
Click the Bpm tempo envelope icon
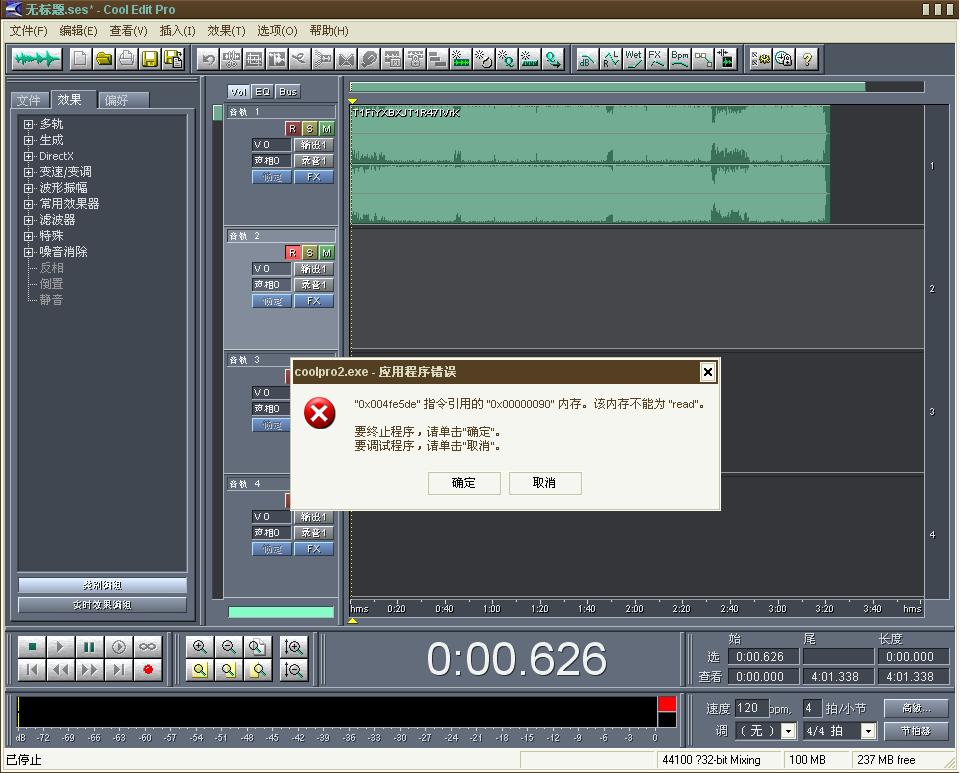coord(680,59)
